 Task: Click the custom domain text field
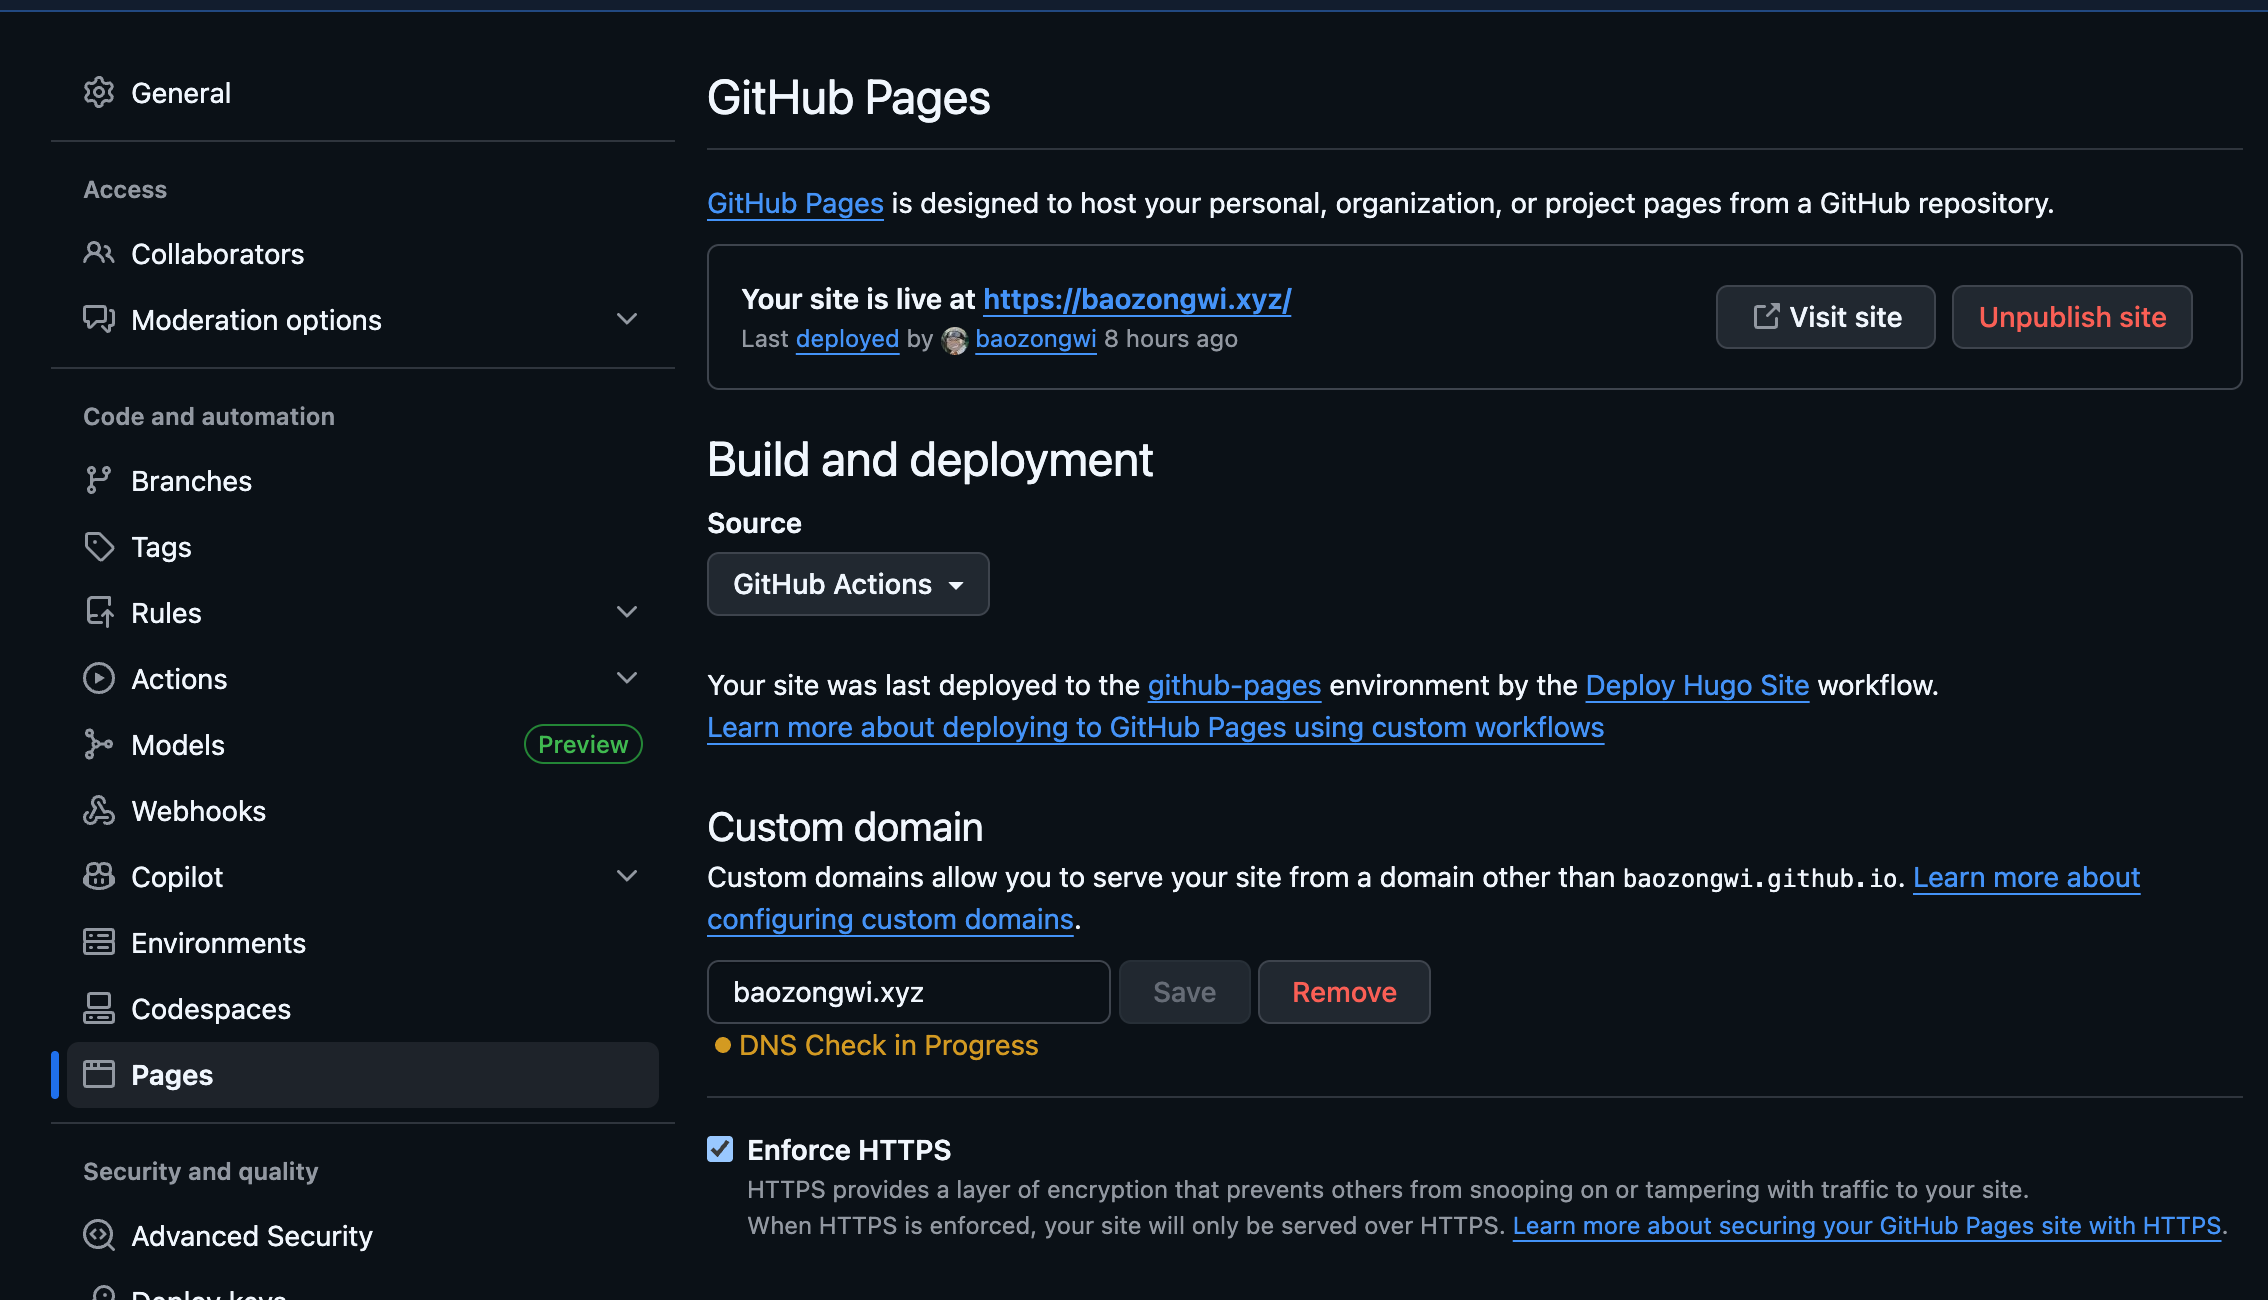909,992
